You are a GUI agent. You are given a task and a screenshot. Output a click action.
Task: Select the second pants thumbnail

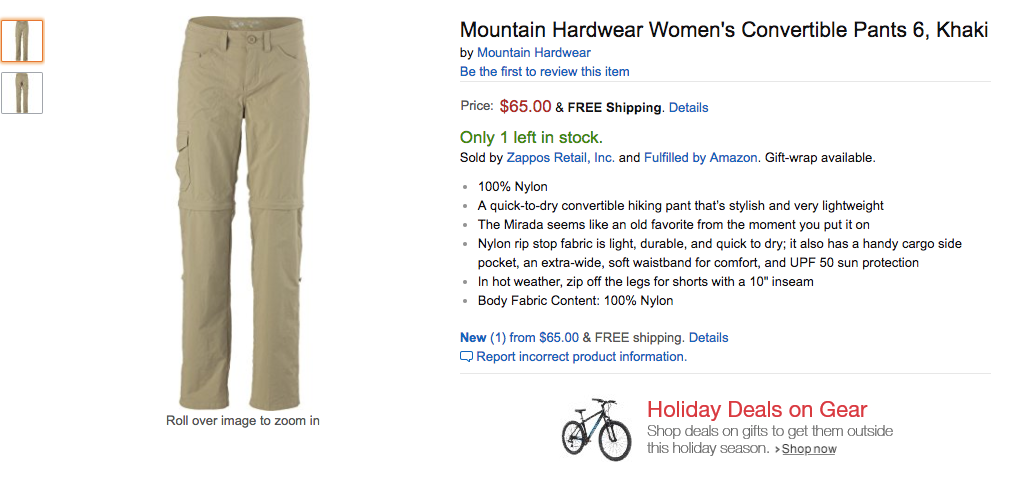(22, 93)
